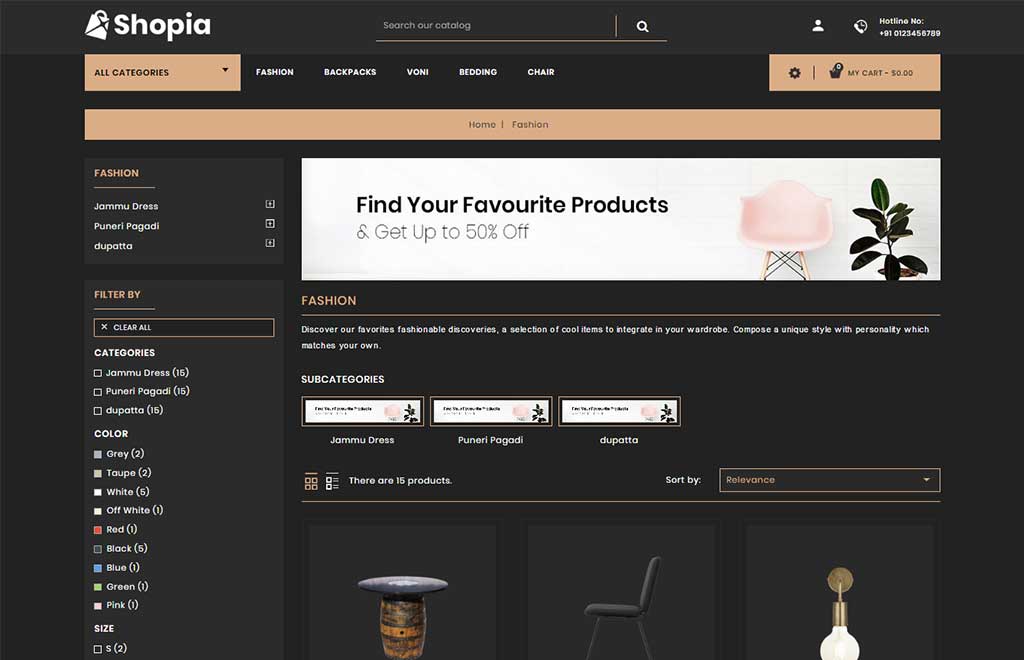This screenshot has height=660, width=1024.
Task: Open the All Categories dropdown
Action: [163, 72]
